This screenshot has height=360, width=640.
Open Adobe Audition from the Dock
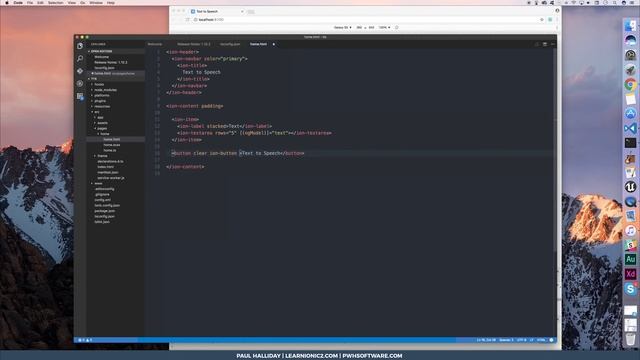[631, 259]
